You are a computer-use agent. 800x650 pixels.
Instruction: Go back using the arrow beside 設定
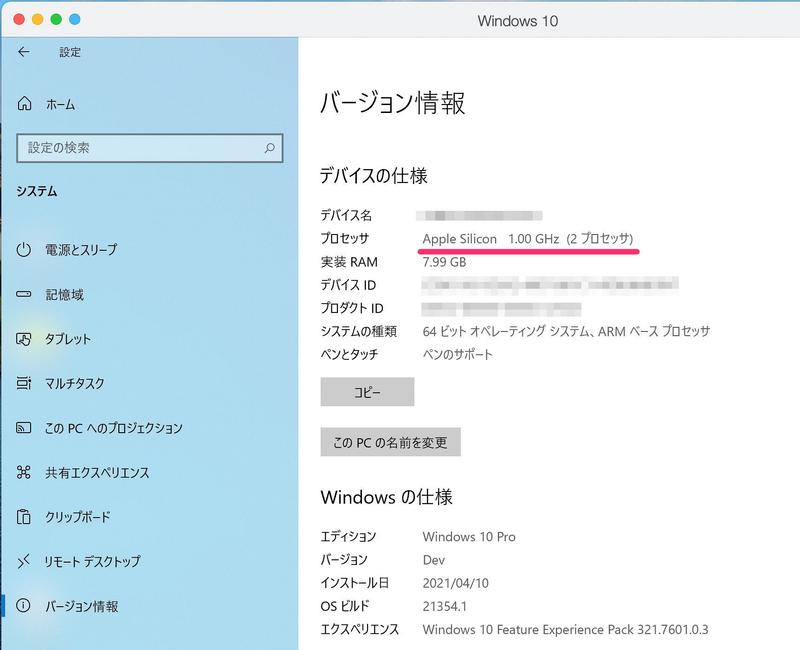[x=23, y=52]
